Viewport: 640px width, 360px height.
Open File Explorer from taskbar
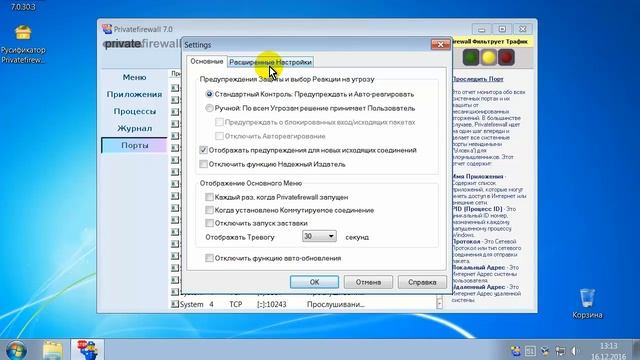[x=53, y=351]
